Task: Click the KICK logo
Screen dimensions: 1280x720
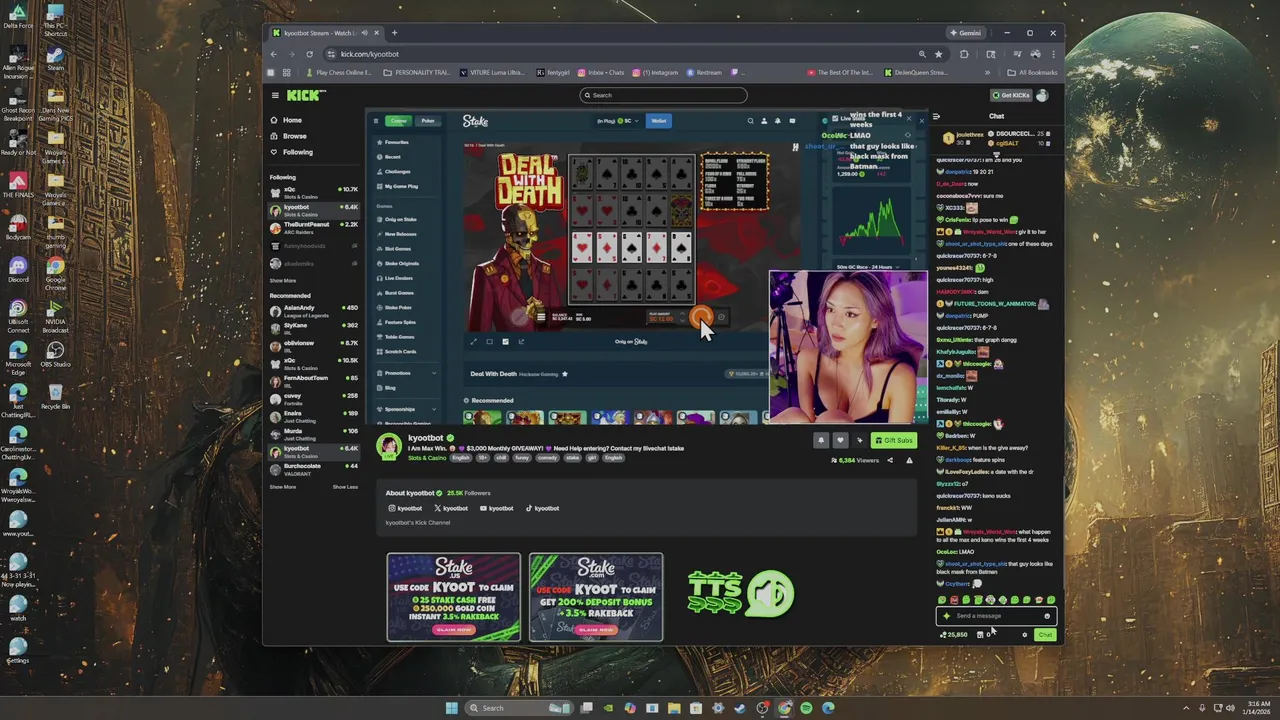Action: coord(306,95)
